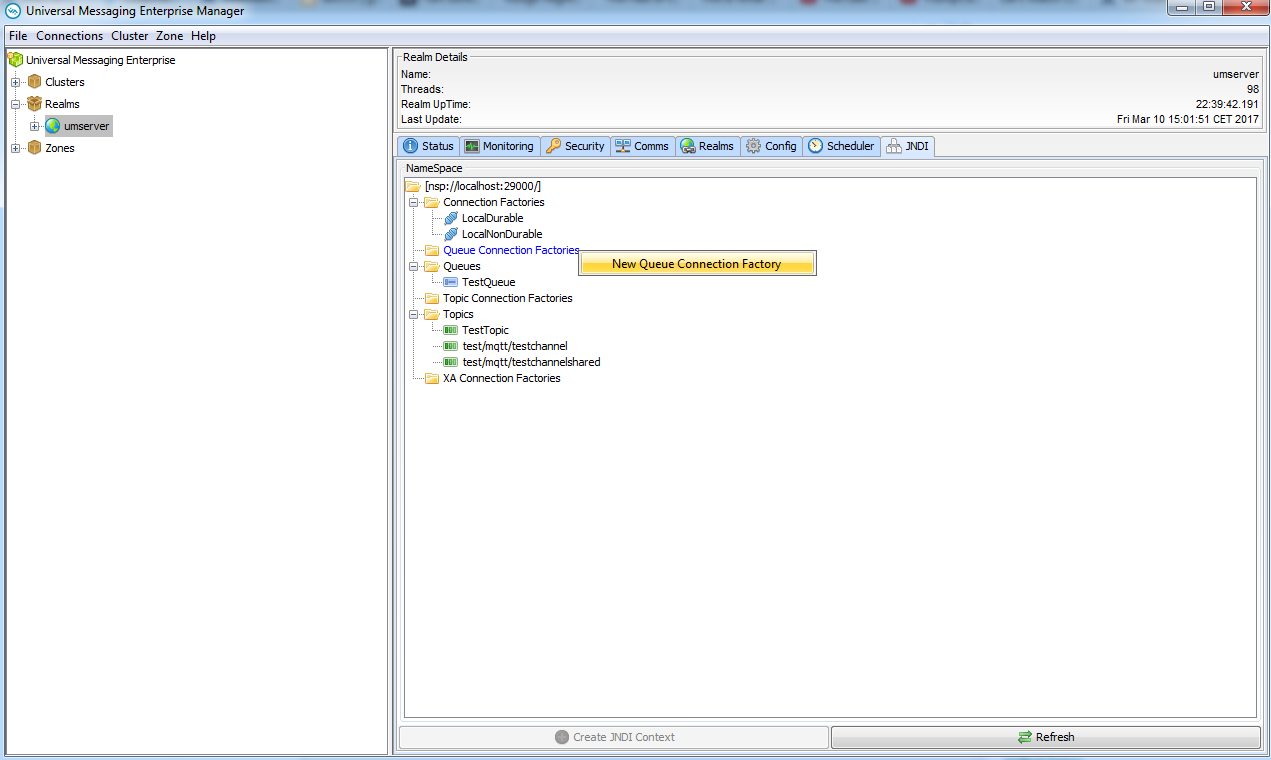Click the Connection Factories folder icon
This screenshot has width=1271, height=760.
point(432,202)
